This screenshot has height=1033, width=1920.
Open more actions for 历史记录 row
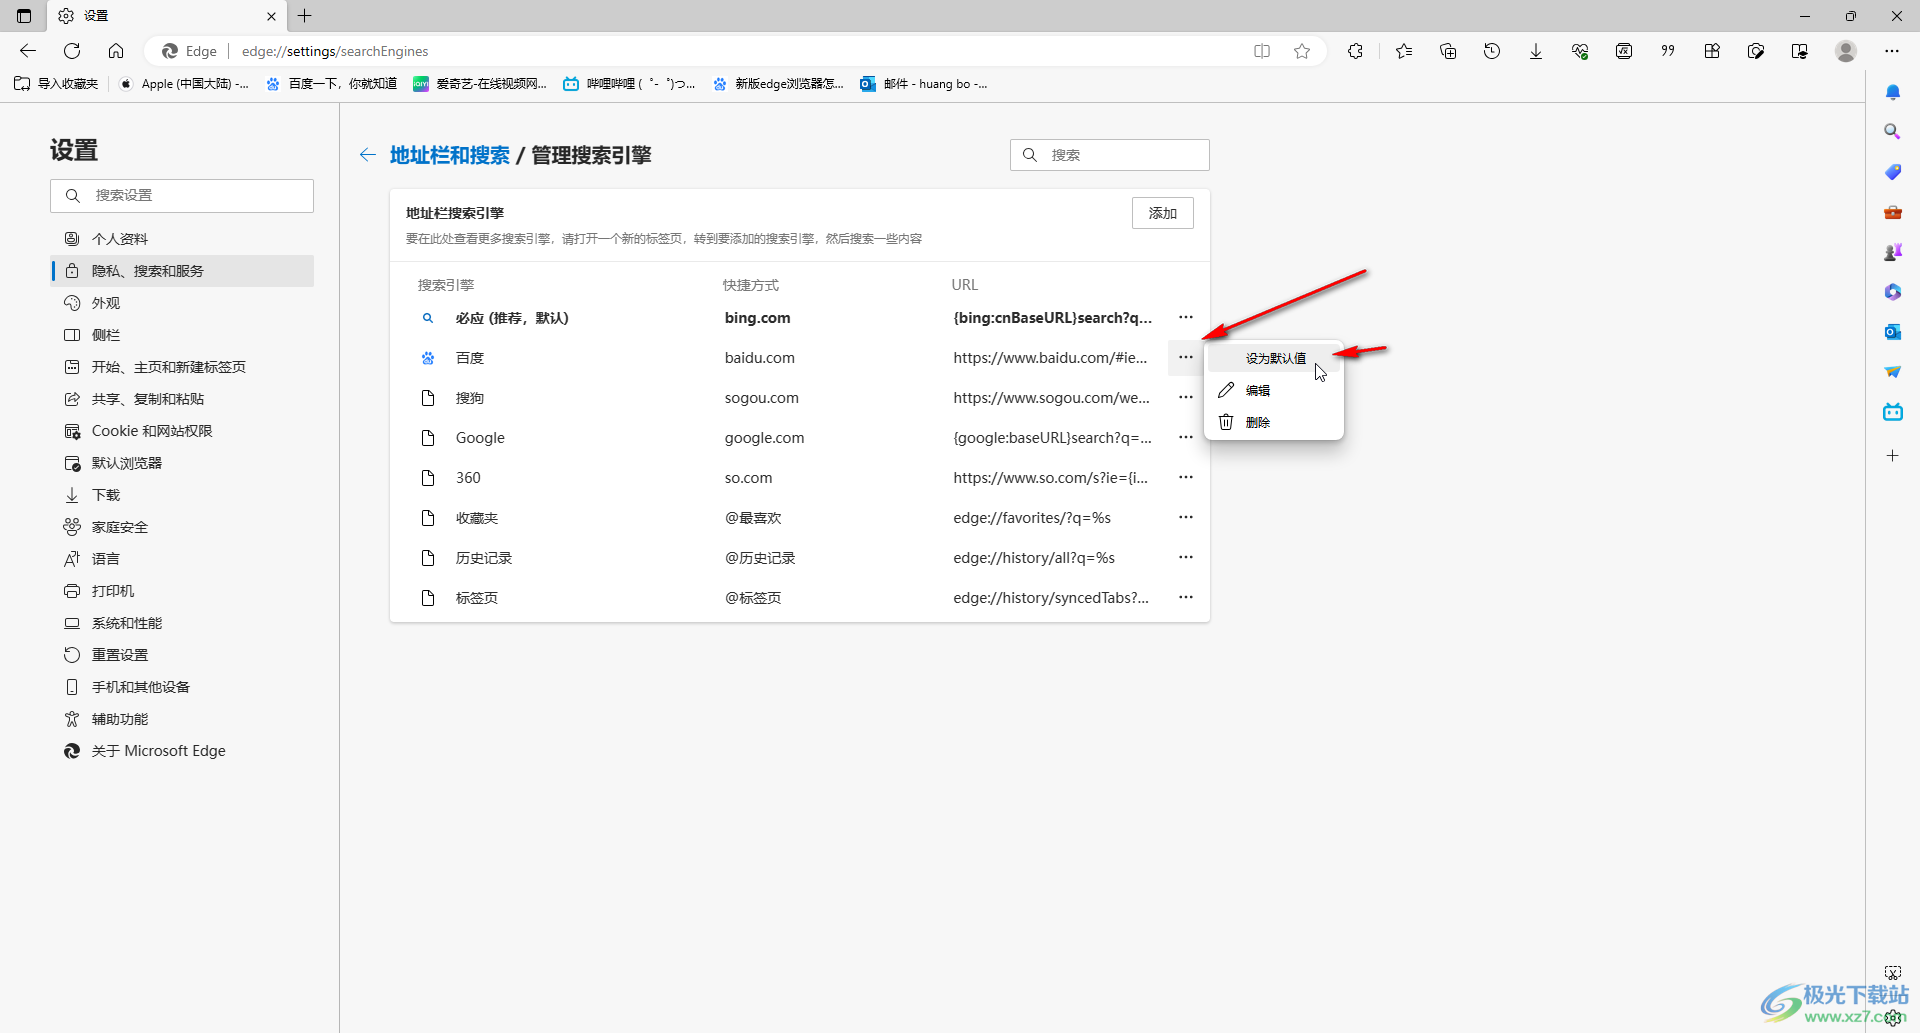(1186, 557)
